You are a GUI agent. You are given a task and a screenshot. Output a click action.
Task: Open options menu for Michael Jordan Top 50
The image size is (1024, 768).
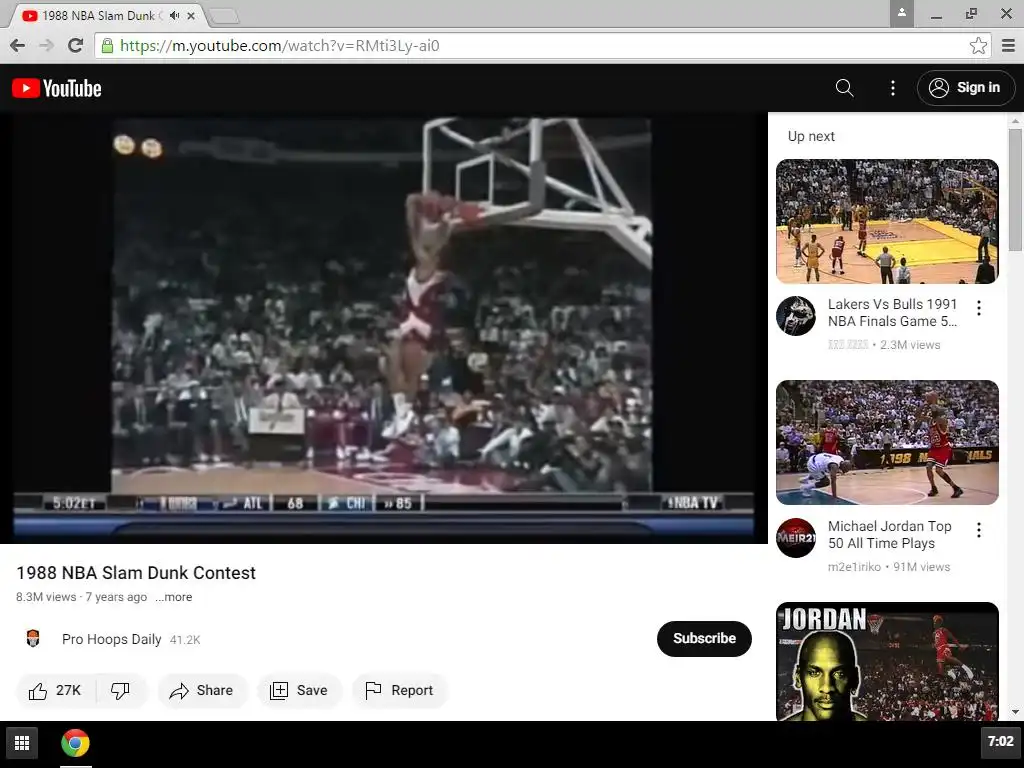coord(978,530)
